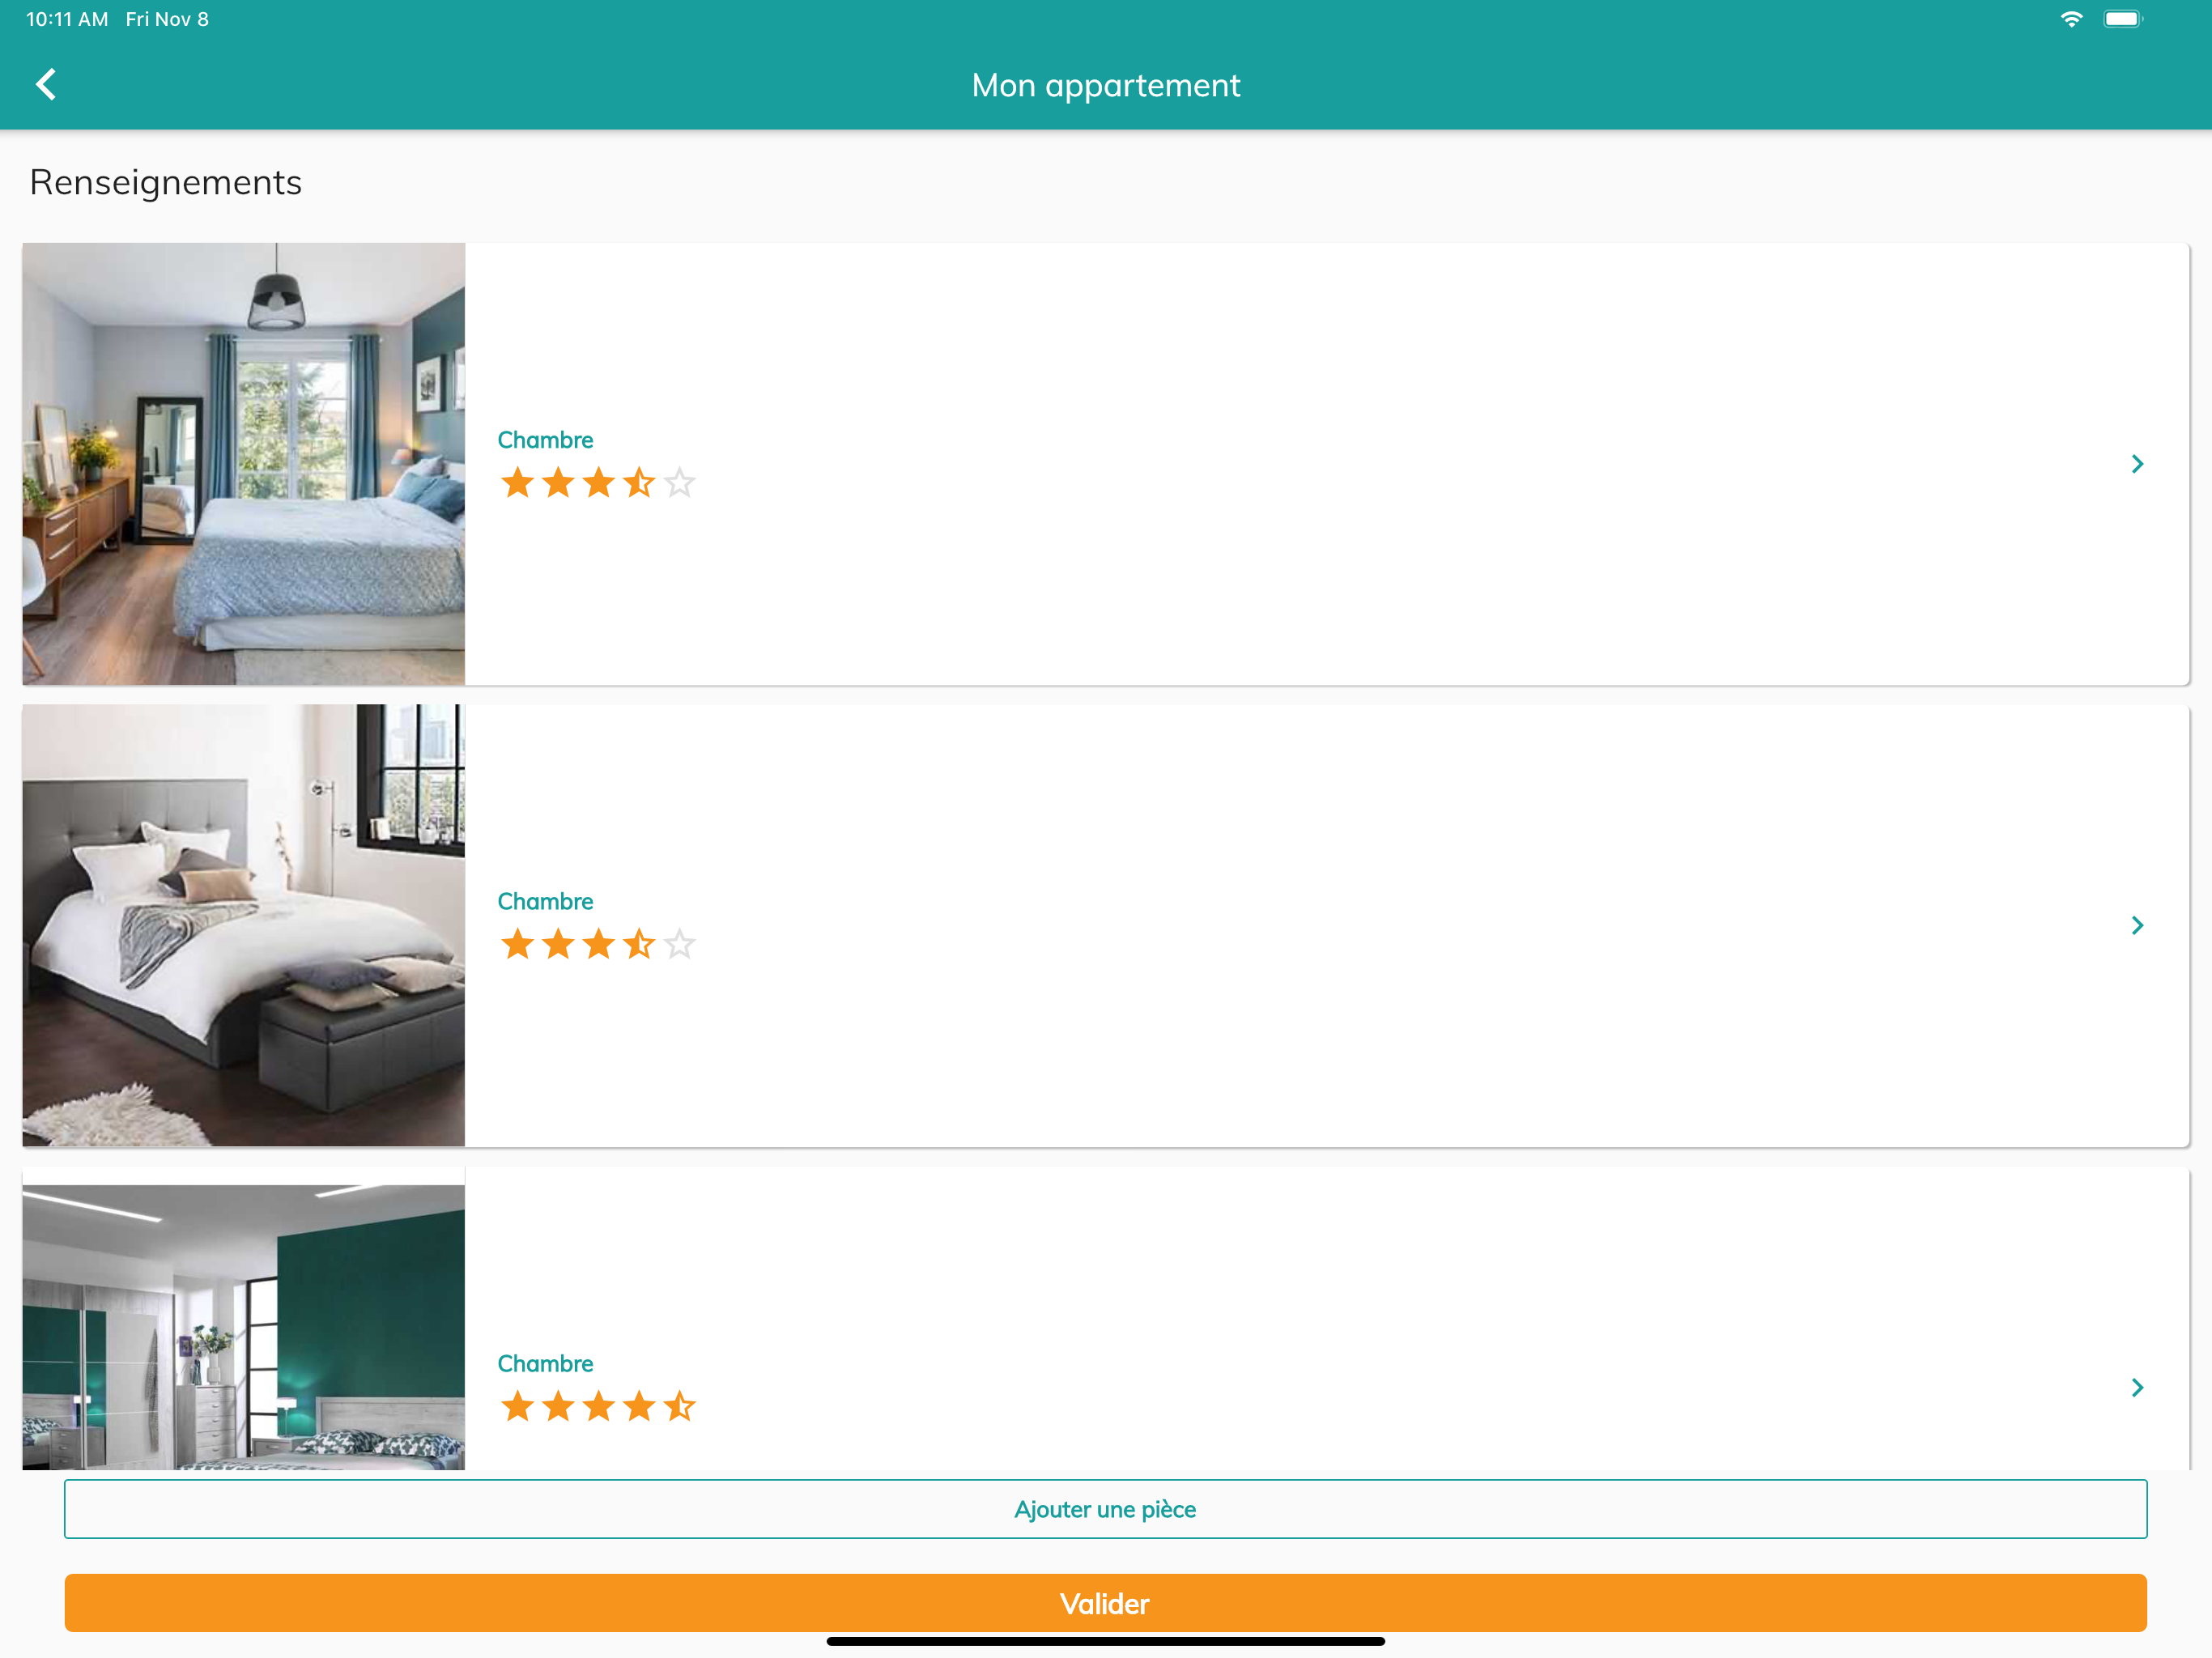Open the second Chambre's chevron arrow
2212x1658 pixels.
(2137, 925)
